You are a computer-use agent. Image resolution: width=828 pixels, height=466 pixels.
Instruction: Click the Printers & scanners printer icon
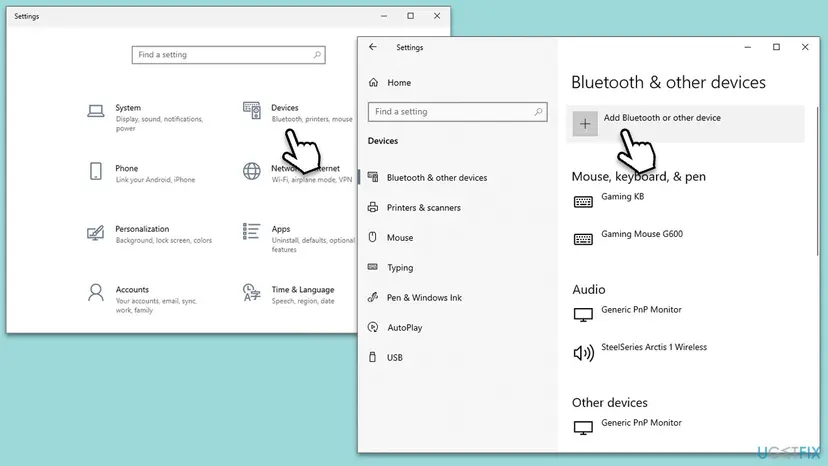373,207
